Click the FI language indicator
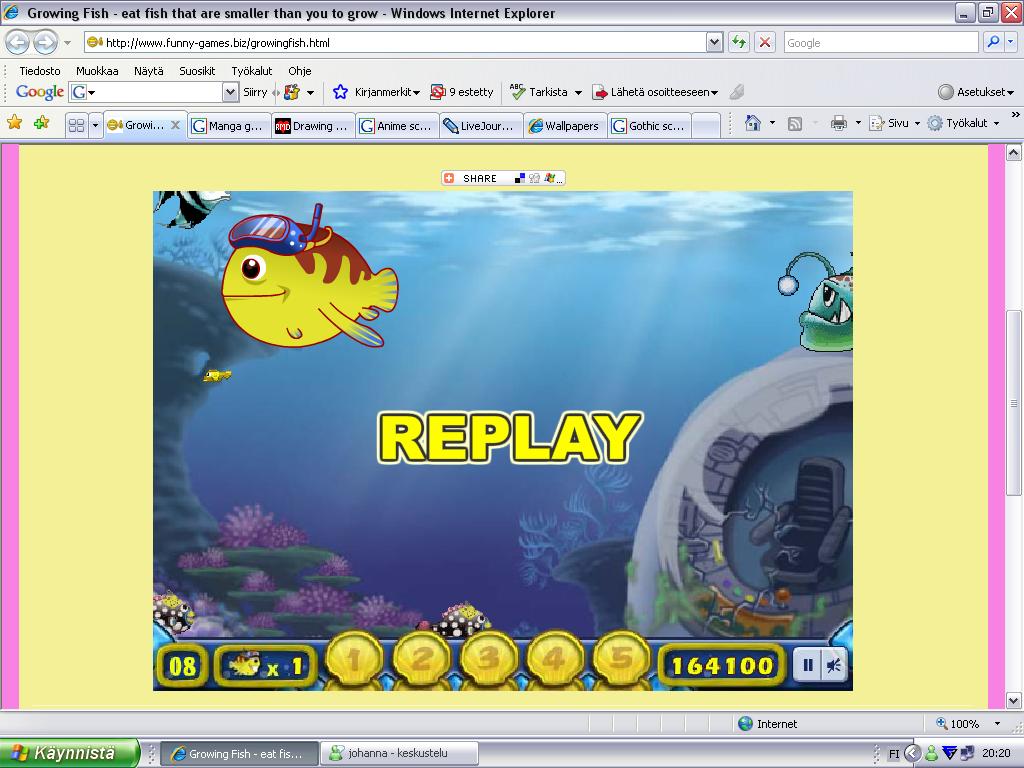Image resolution: width=1024 pixels, height=768 pixels. [894, 754]
